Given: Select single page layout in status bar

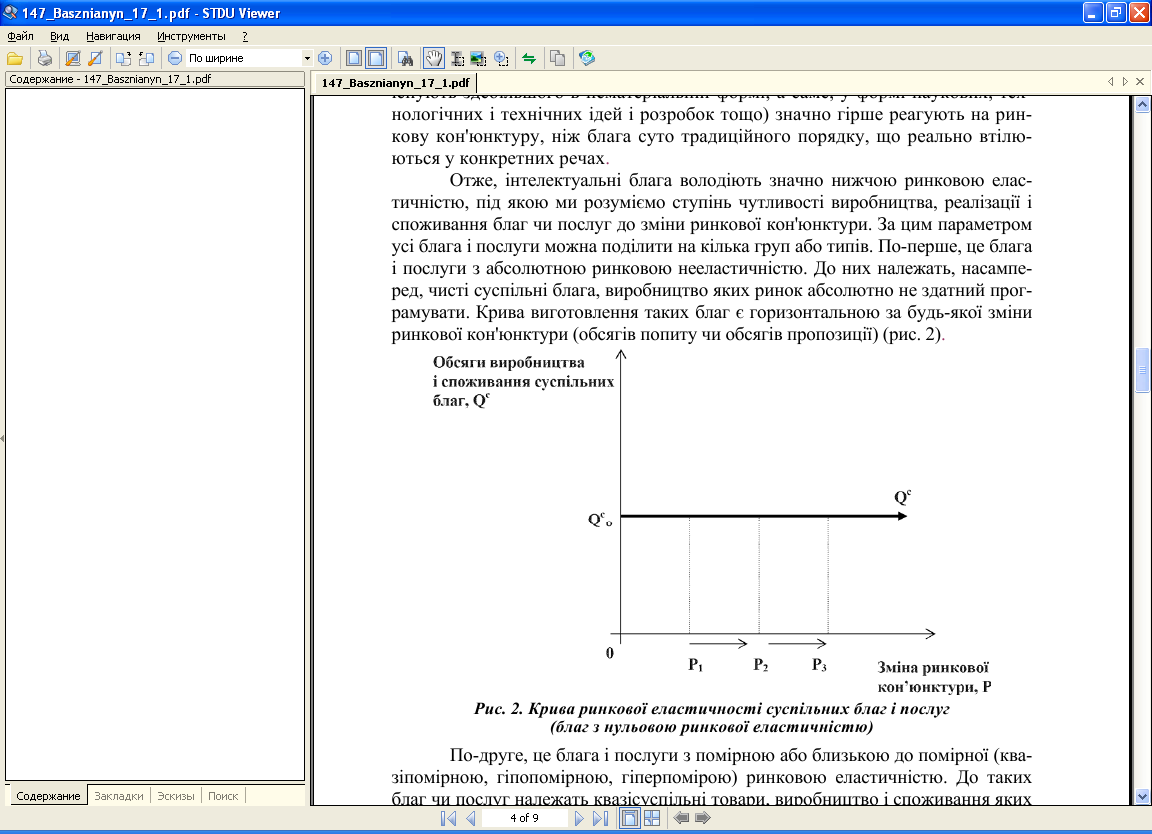Looking at the screenshot, I should click(630, 818).
